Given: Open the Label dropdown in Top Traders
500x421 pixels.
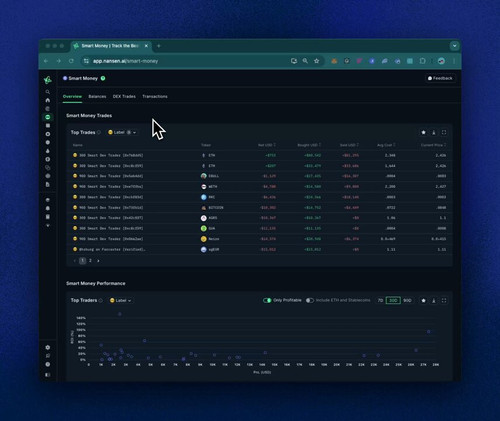Looking at the screenshot, I should 120,300.
